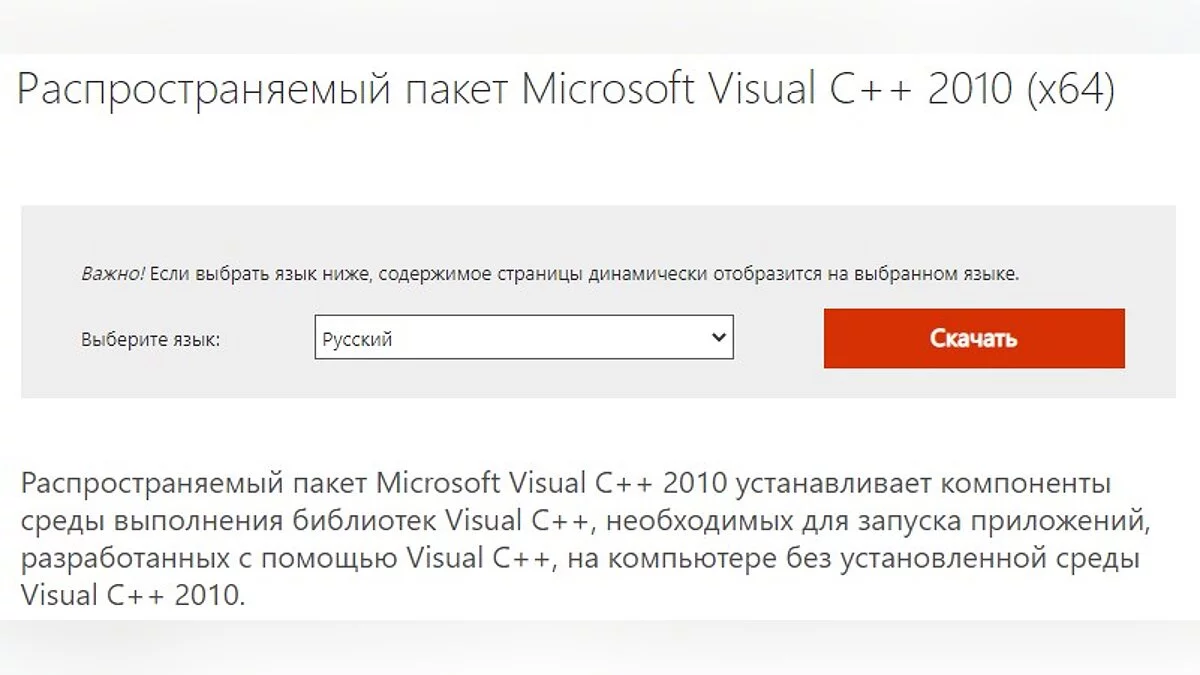Click the final line "Visual C++ 2010."
Image resolution: width=1200 pixels, height=675 pixels.
click(130, 595)
